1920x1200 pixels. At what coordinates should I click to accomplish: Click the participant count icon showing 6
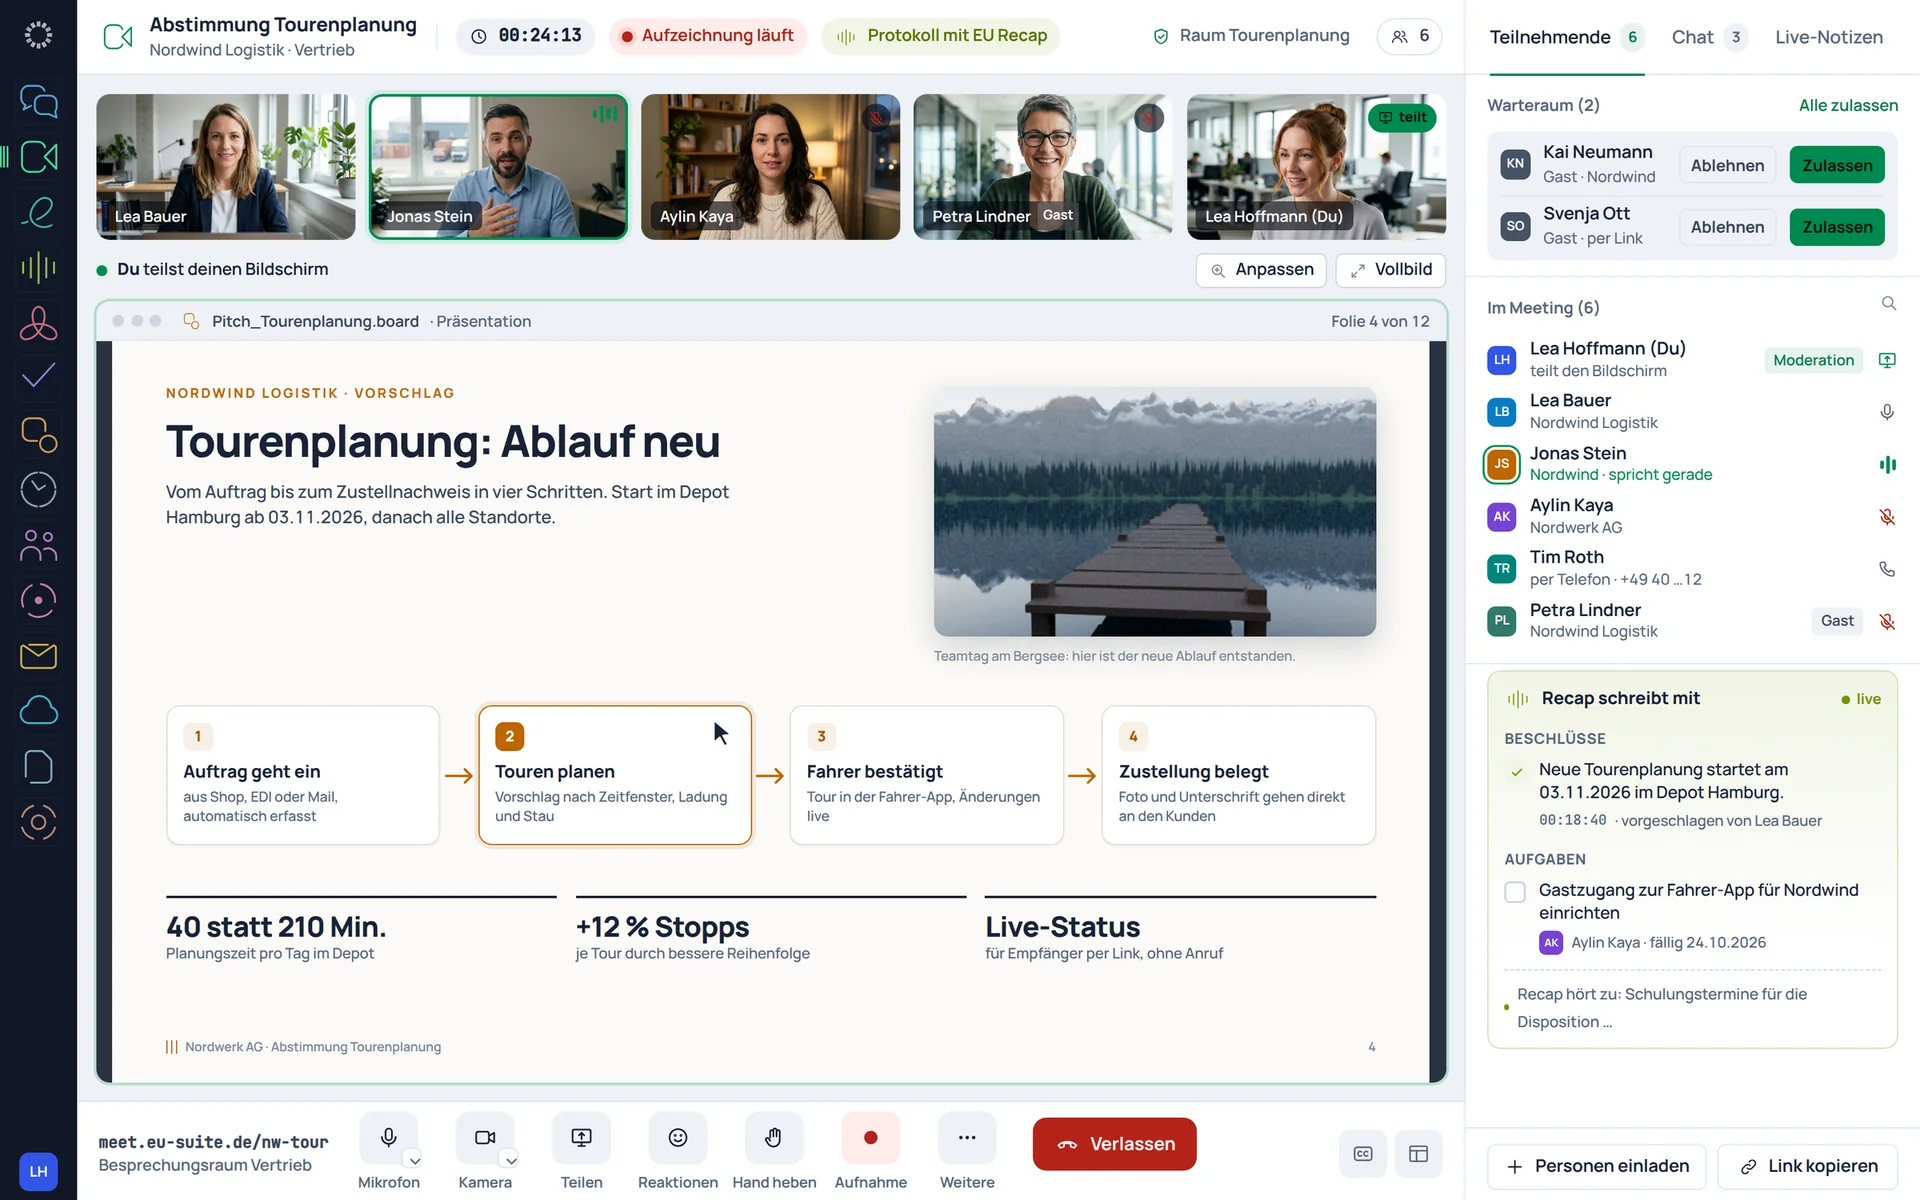[1410, 36]
